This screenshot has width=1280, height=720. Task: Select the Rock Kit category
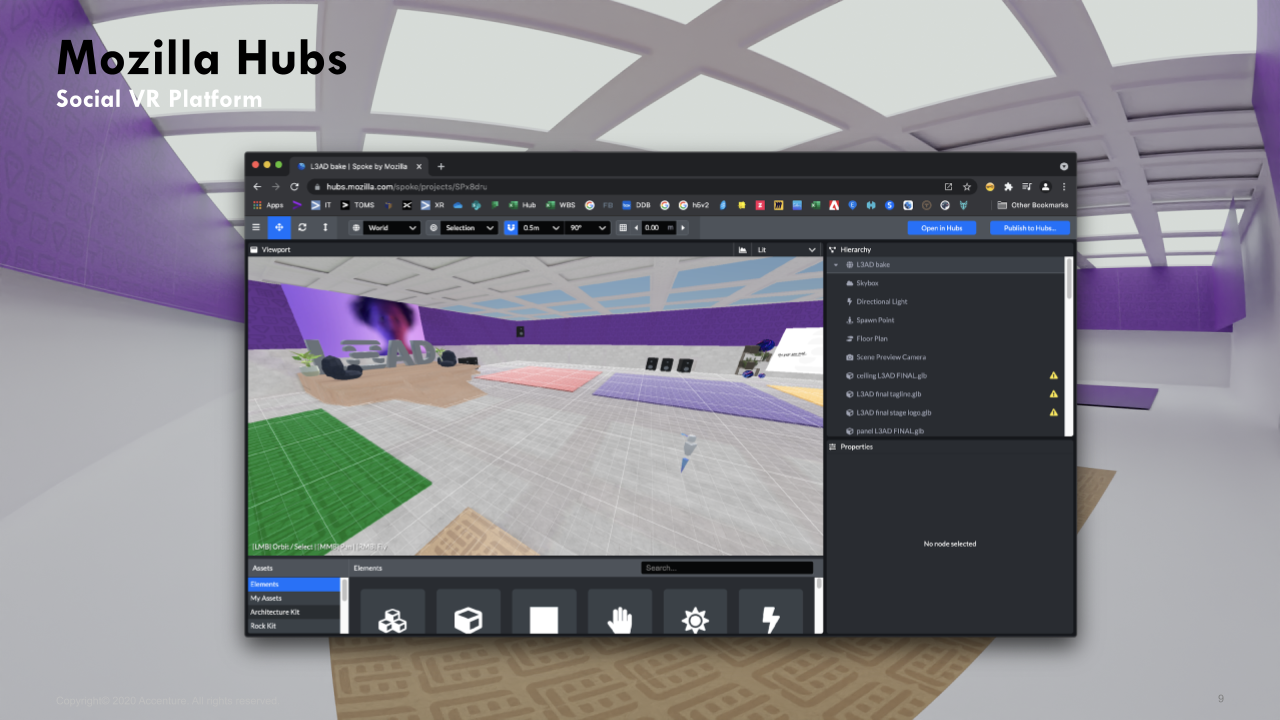294,626
